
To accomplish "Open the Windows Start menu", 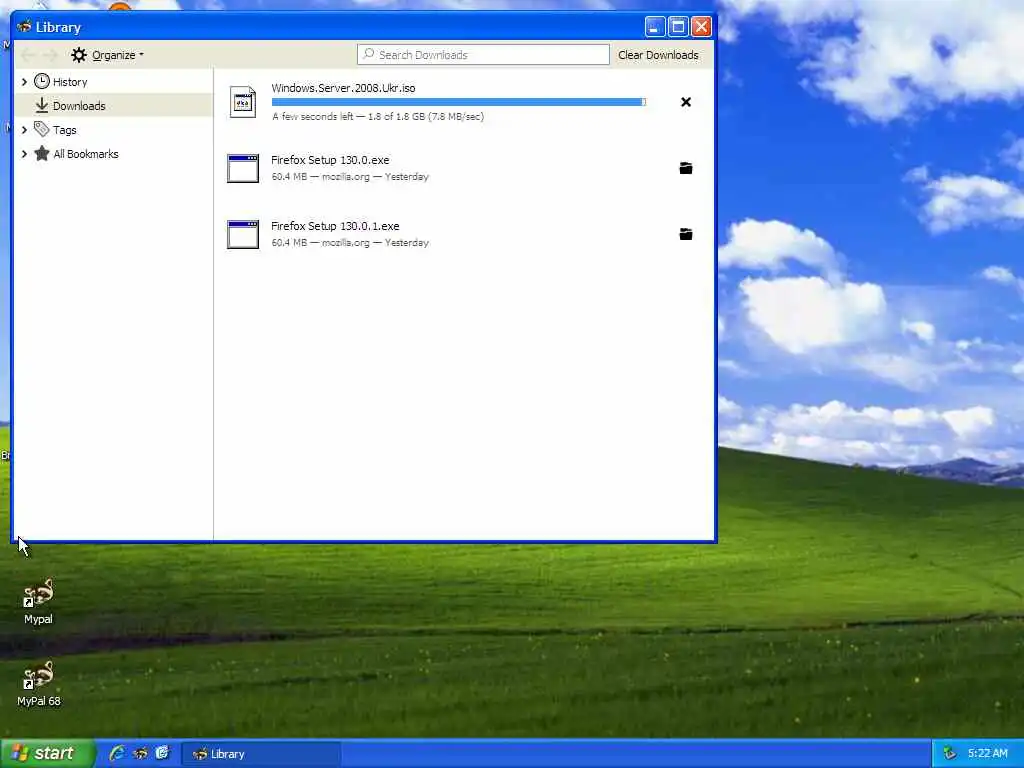I will click(47, 753).
